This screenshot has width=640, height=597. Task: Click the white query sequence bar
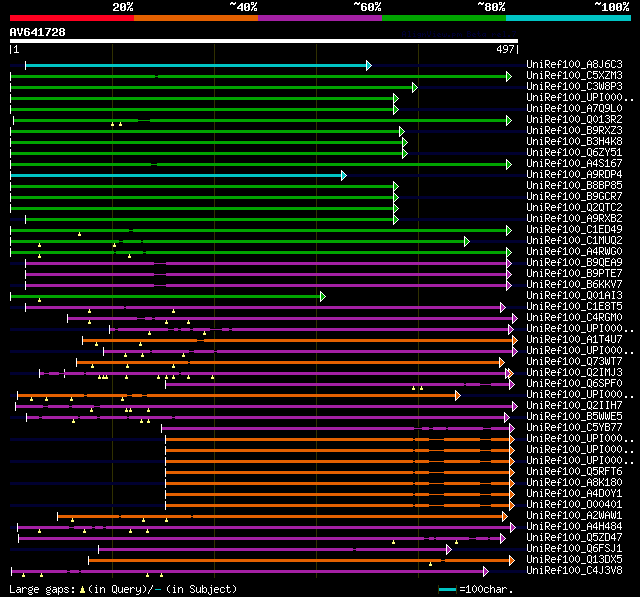264,41
